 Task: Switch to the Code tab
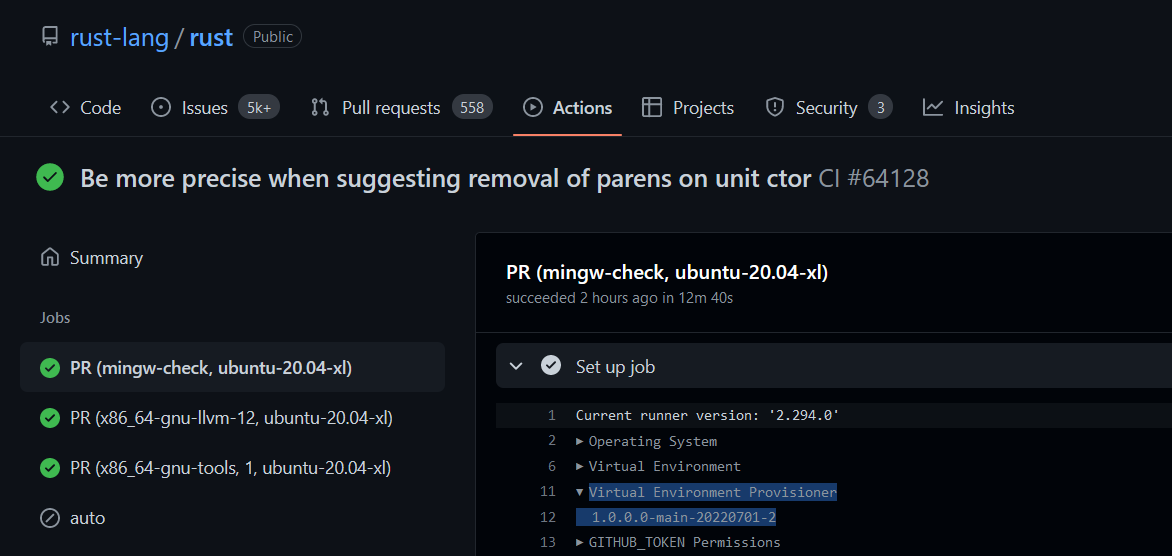click(x=85, y=108)
